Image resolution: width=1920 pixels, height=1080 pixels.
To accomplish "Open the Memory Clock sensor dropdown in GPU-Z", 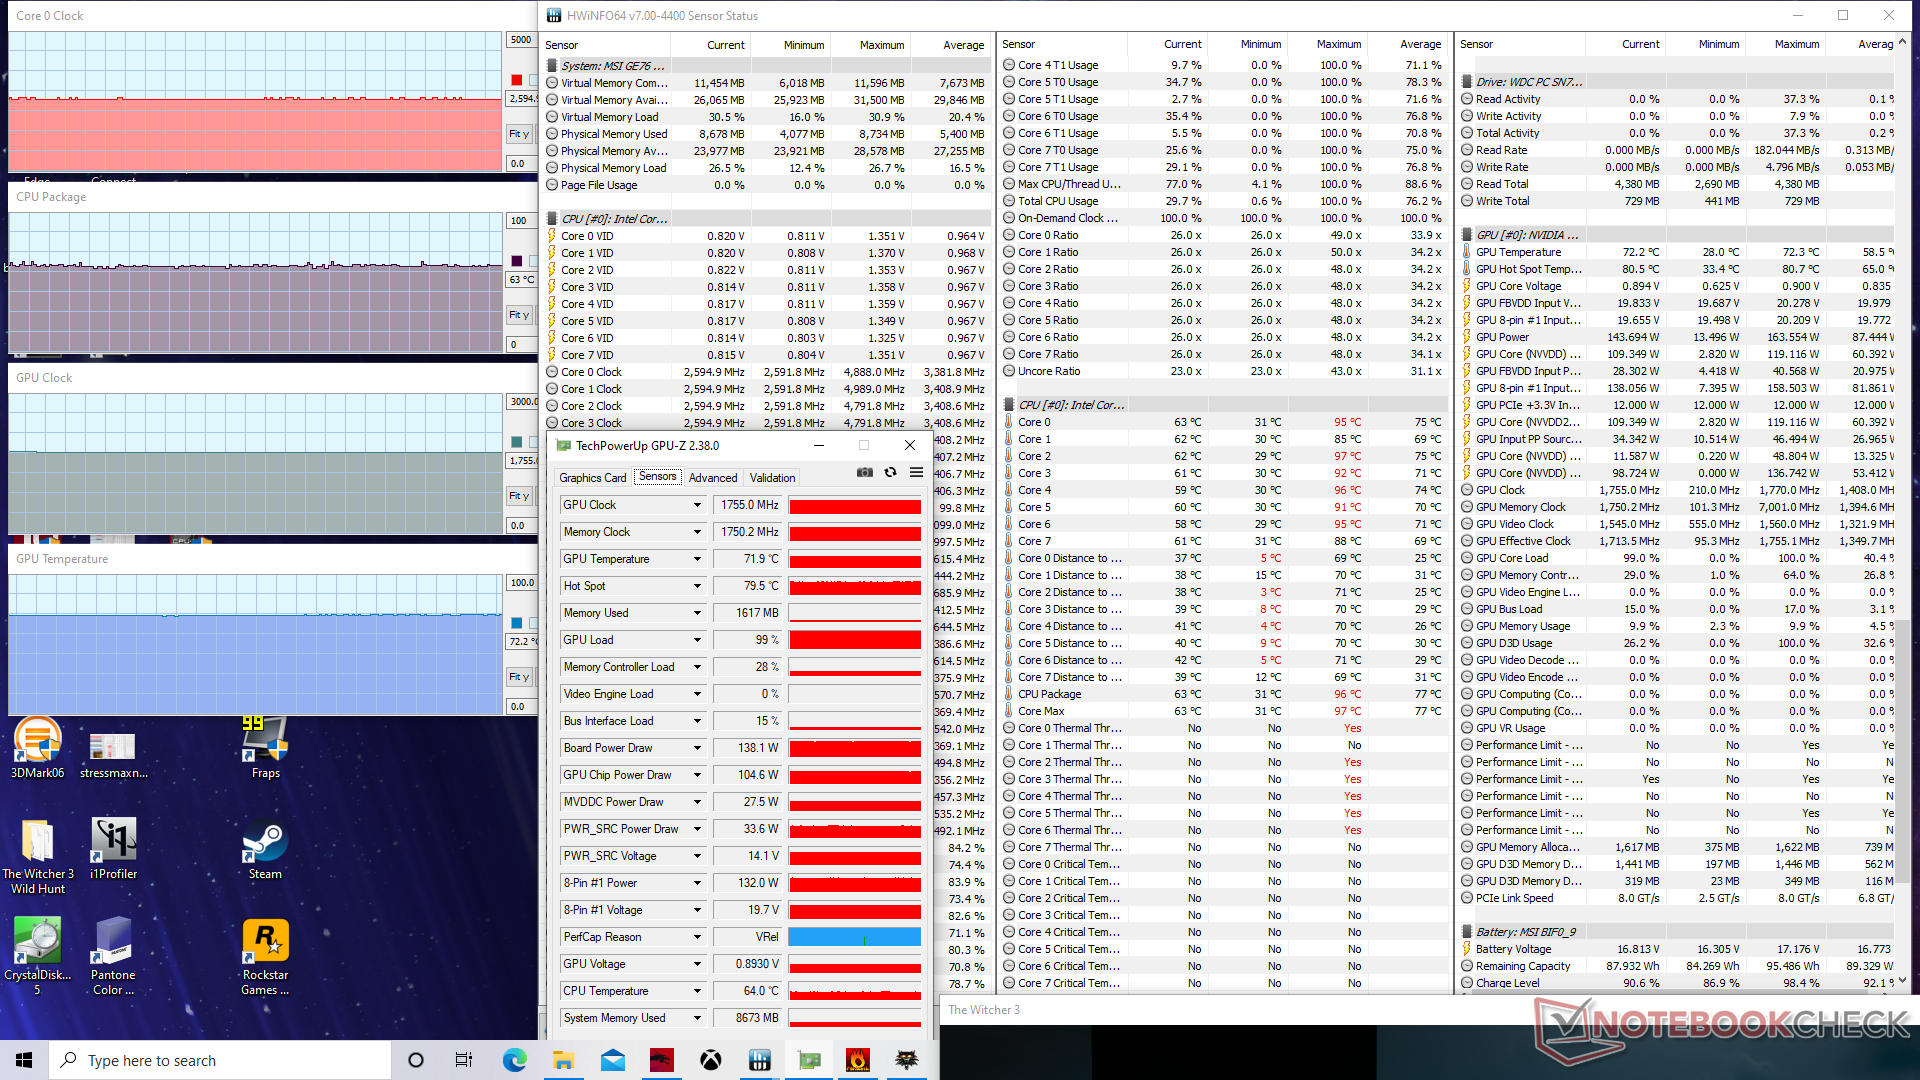I will [697, 532].
